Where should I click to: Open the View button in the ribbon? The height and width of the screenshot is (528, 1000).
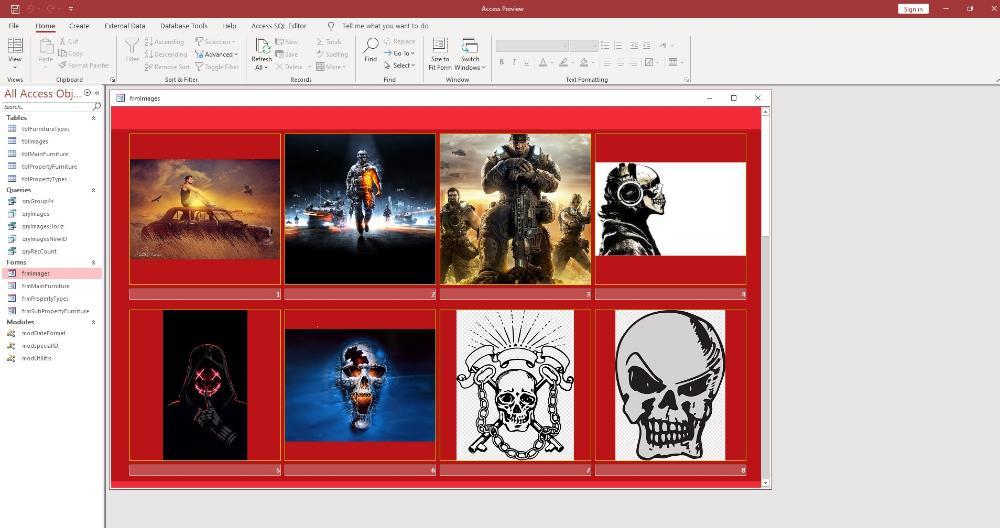pos(15,53)
